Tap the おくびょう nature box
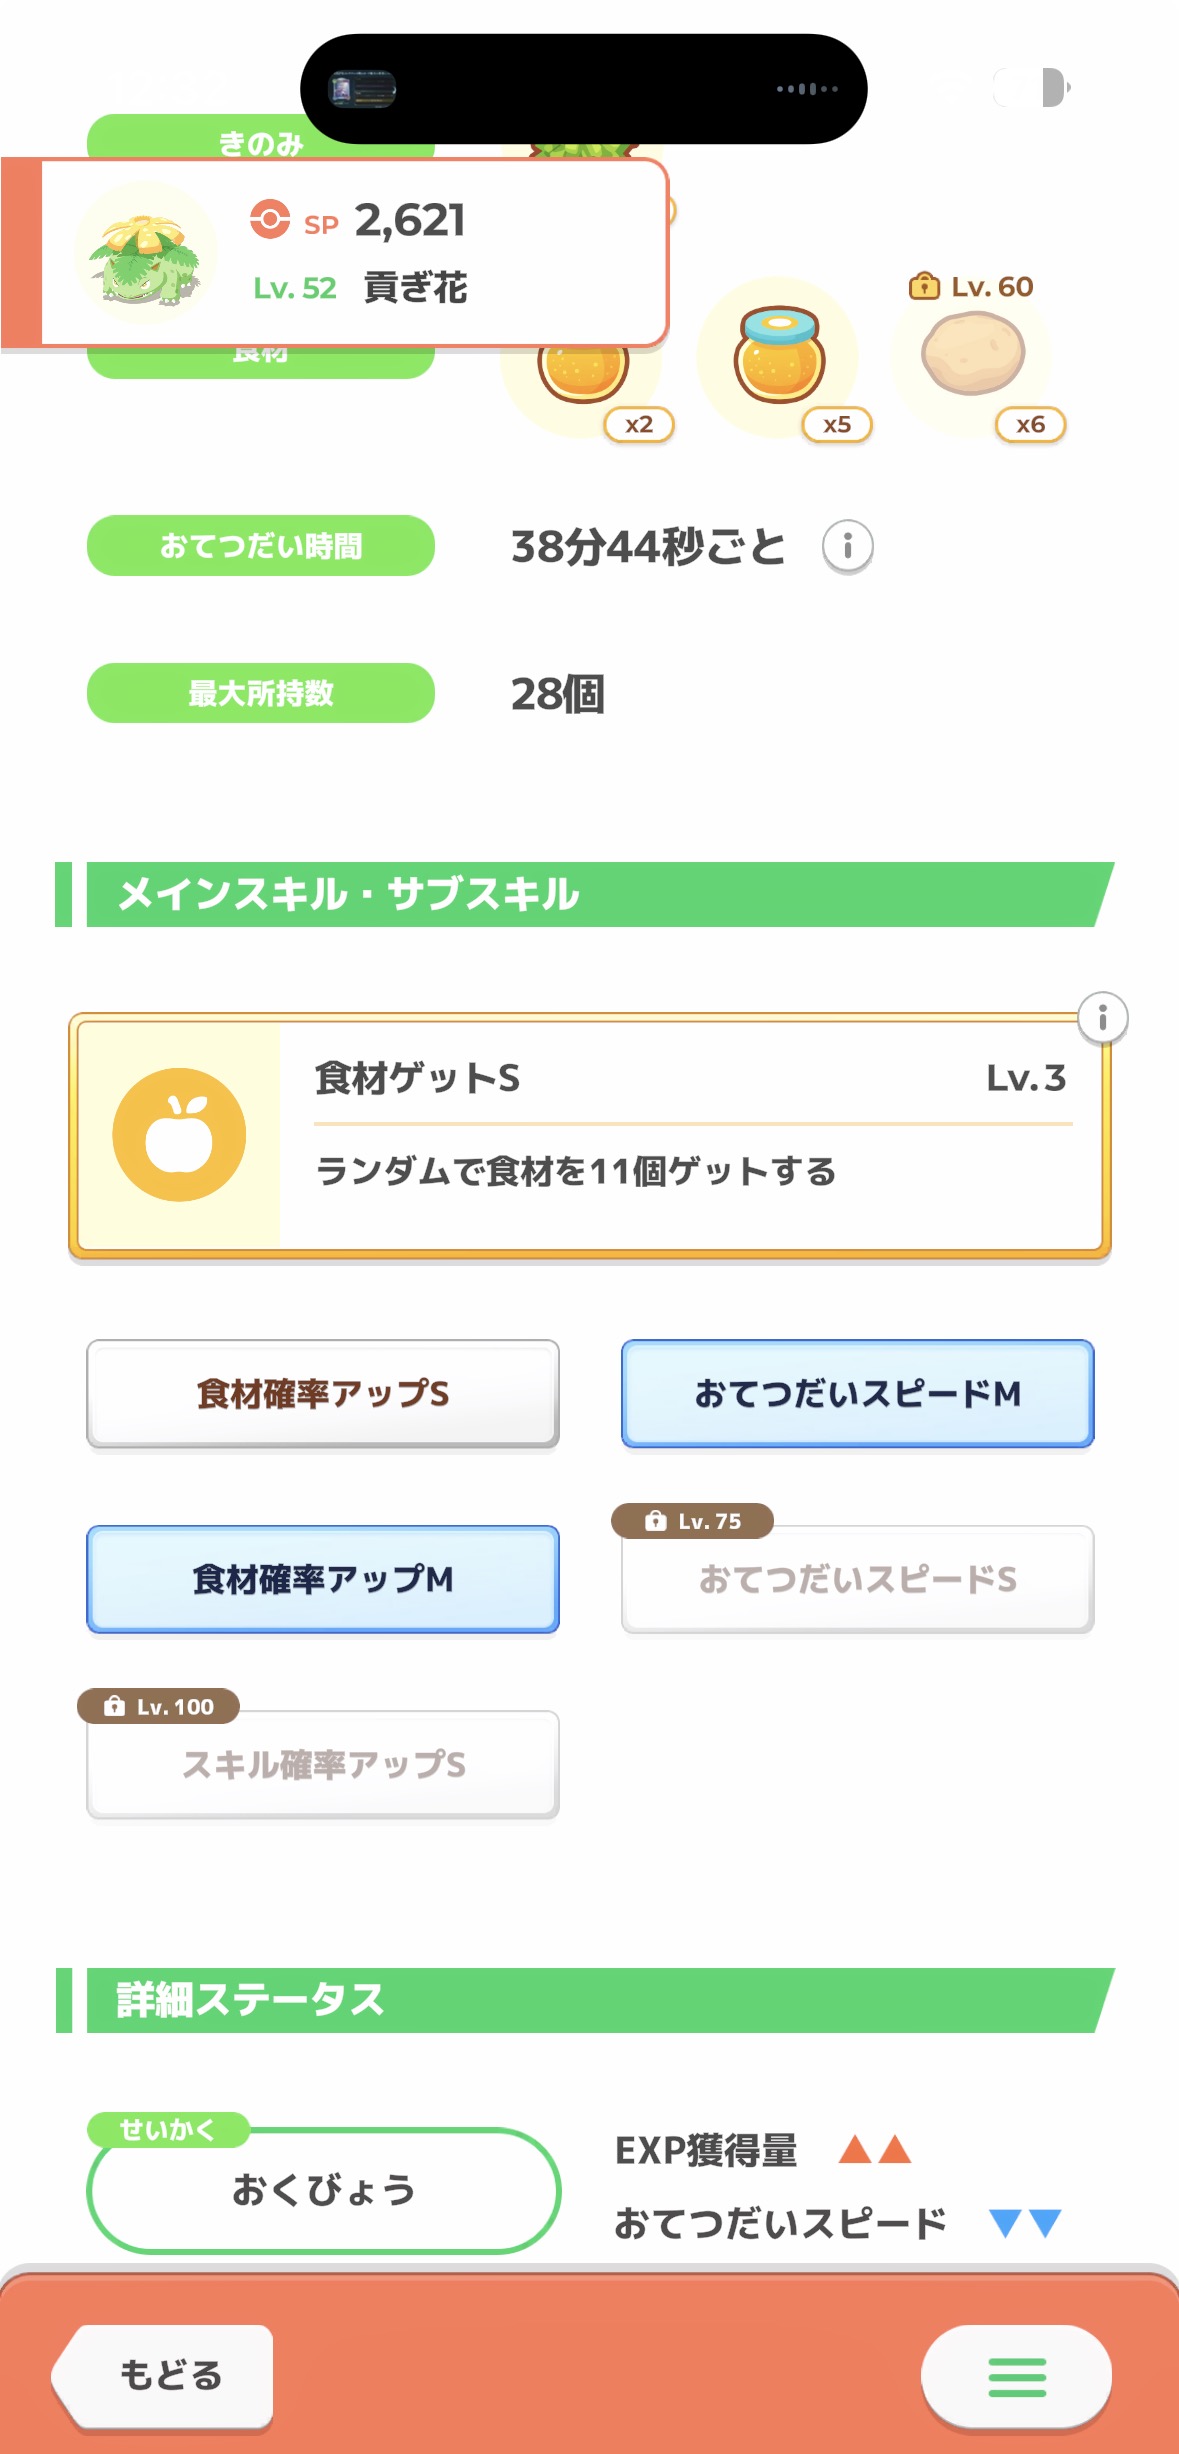The image size is (1179, 2454). coord(323,2190)
